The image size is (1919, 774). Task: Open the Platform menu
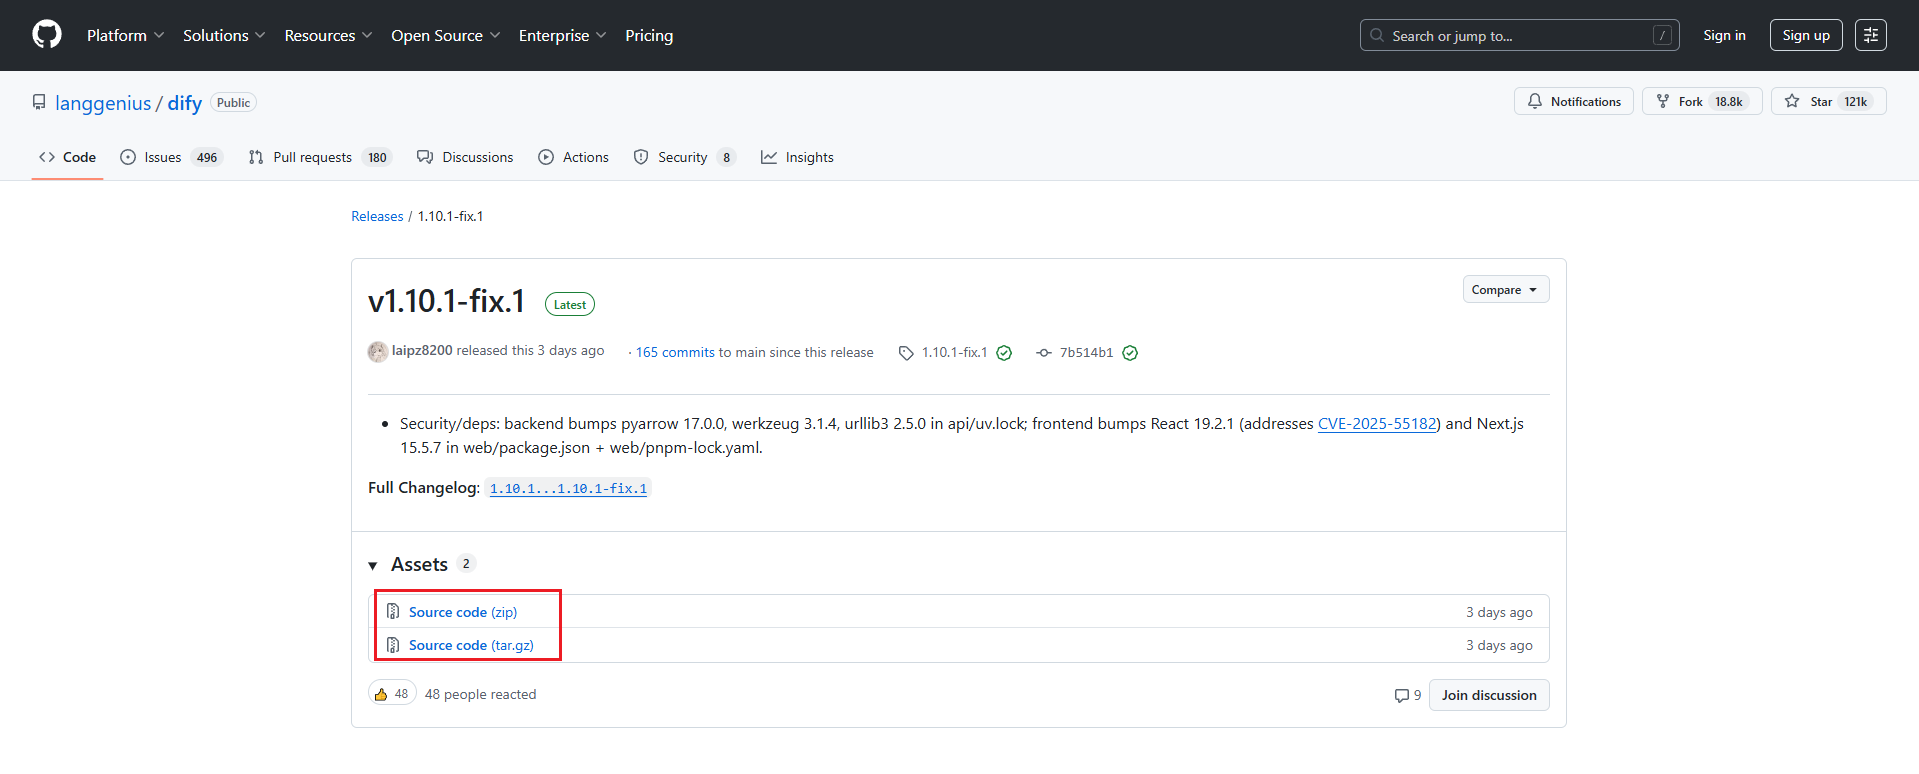(125, 35)
